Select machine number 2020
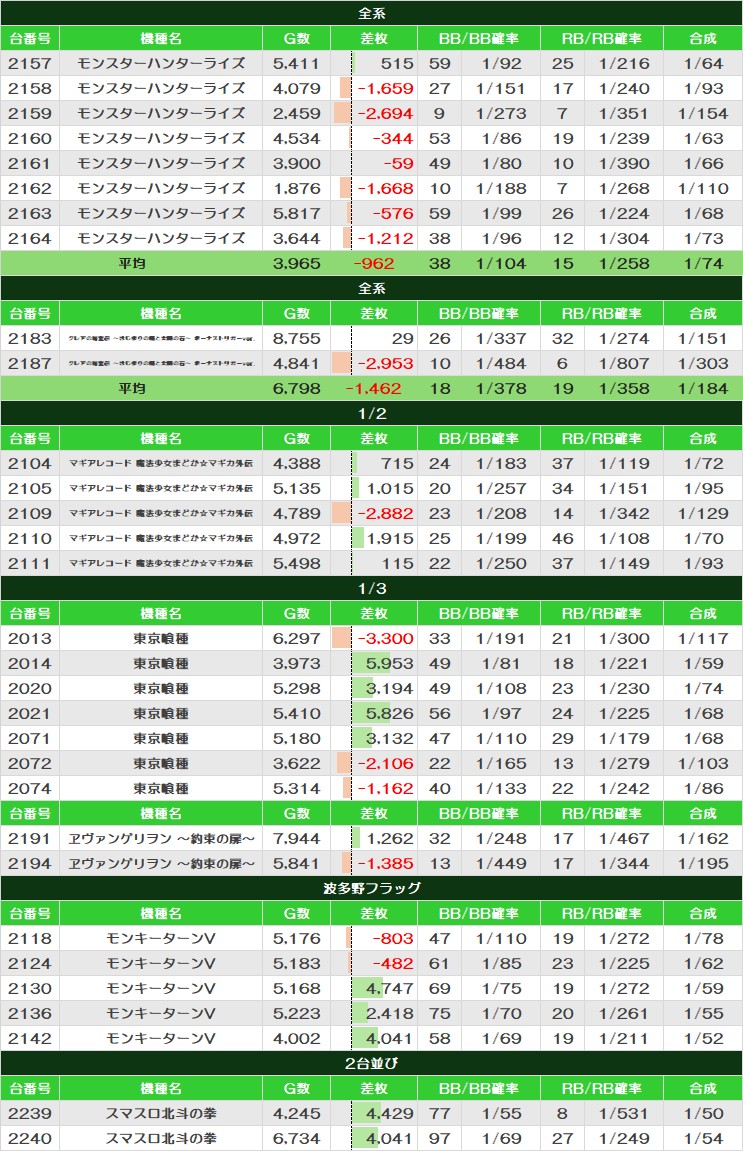This screenshot has height=1151, width=743. (x=30, y=688)
